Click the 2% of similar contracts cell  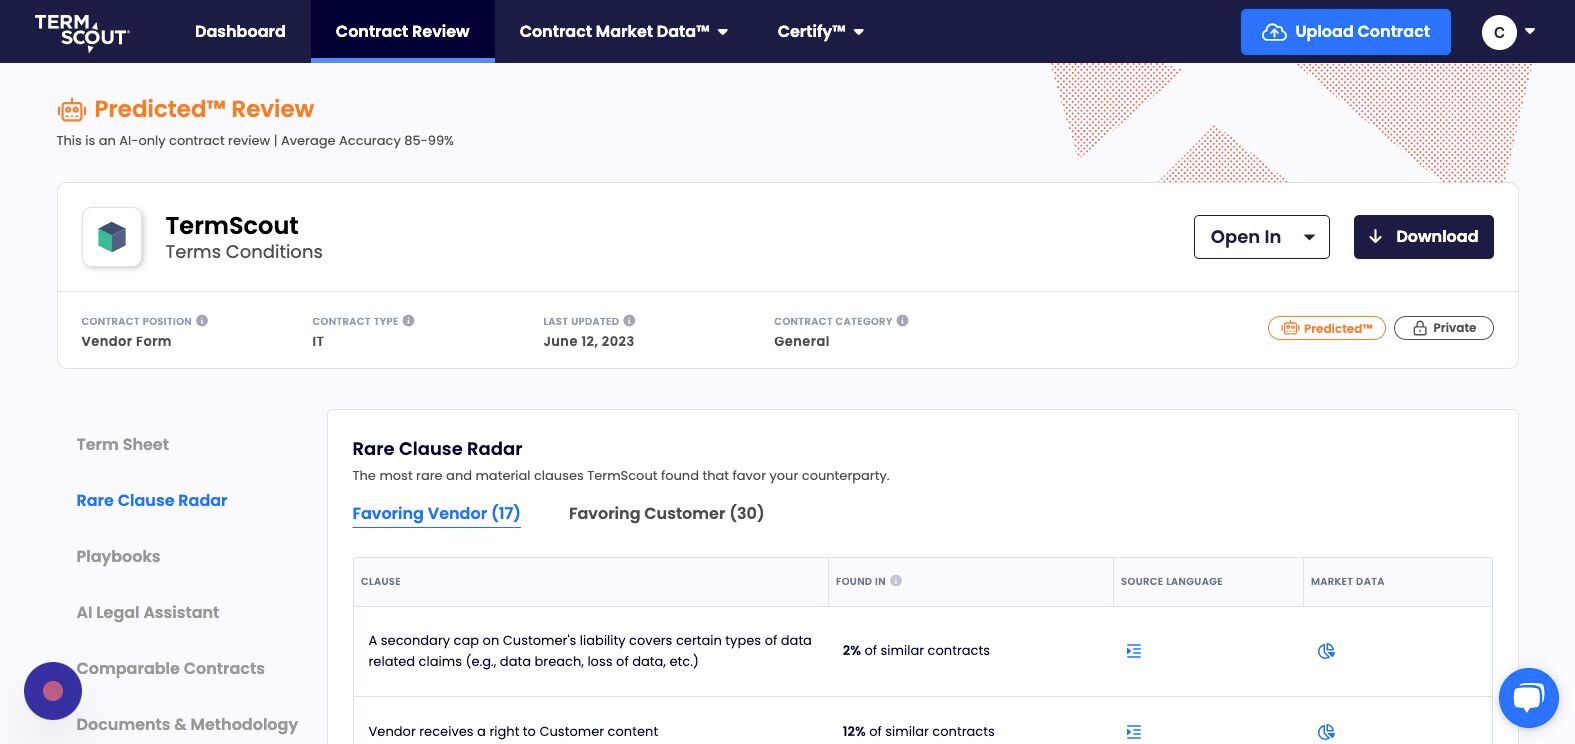coord(916,650)
